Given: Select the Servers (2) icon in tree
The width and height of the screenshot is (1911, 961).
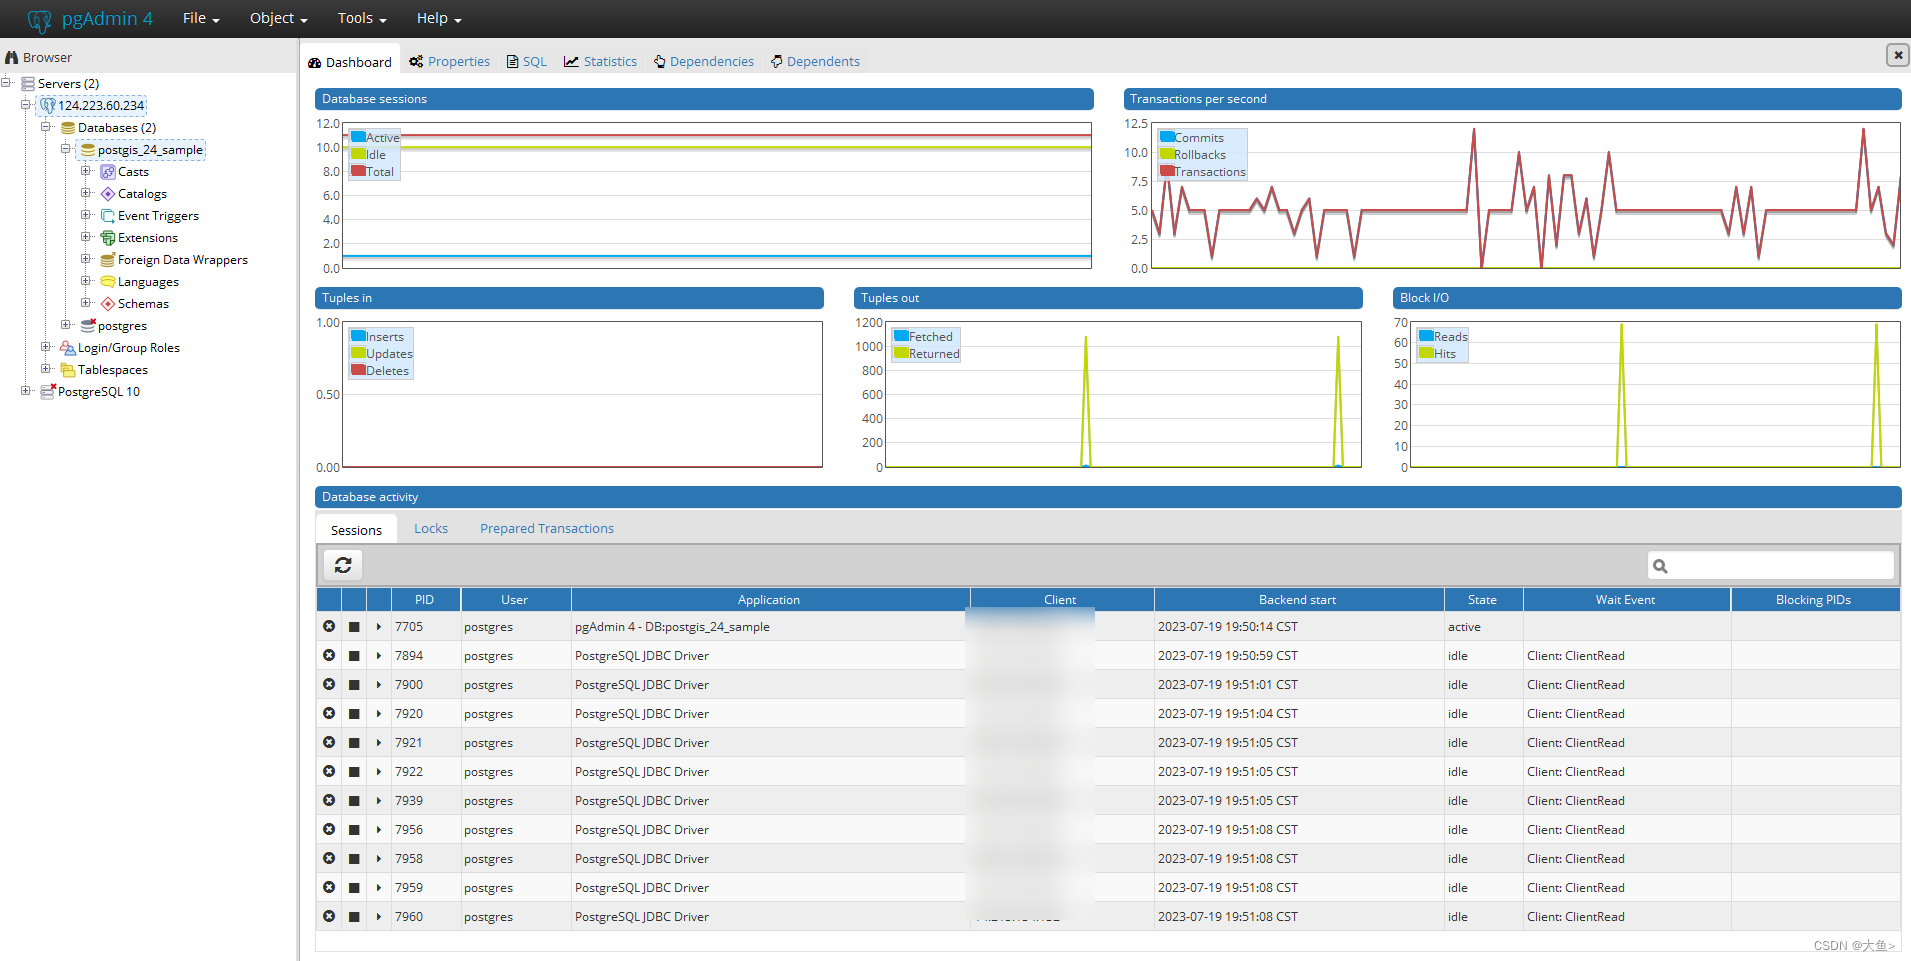Looking at the screenshot, I should tap(28, 84).
